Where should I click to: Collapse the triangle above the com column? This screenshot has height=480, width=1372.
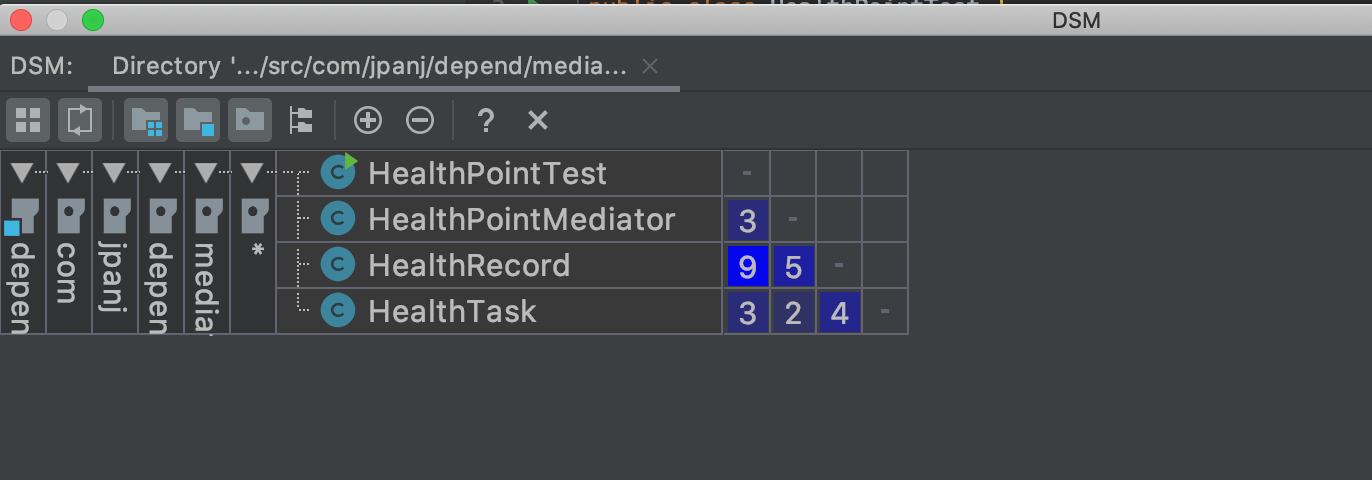(68, 173)
